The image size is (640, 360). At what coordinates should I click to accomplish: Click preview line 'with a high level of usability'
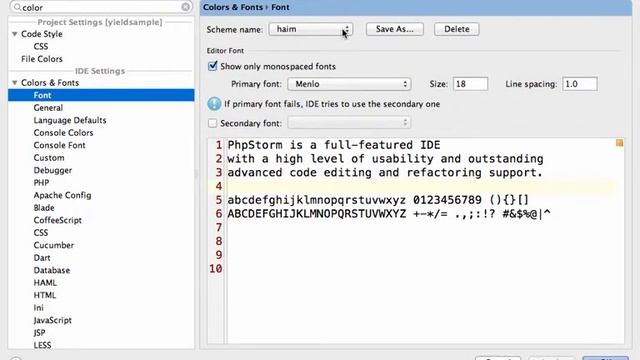click(x=385, y=158)
